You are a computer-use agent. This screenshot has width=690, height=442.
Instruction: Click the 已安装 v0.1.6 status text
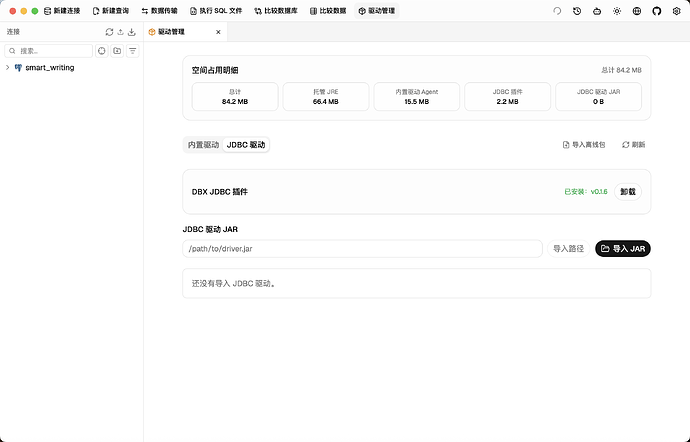[x=586, y=192]
